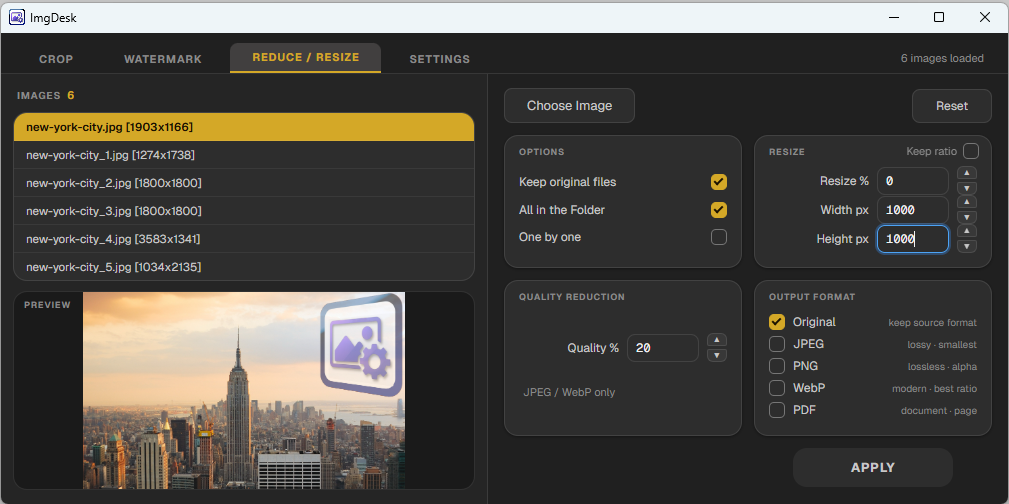1009x504 pixels.
Task: Select the Reduce / Resize tab
Action: [306, 57]
